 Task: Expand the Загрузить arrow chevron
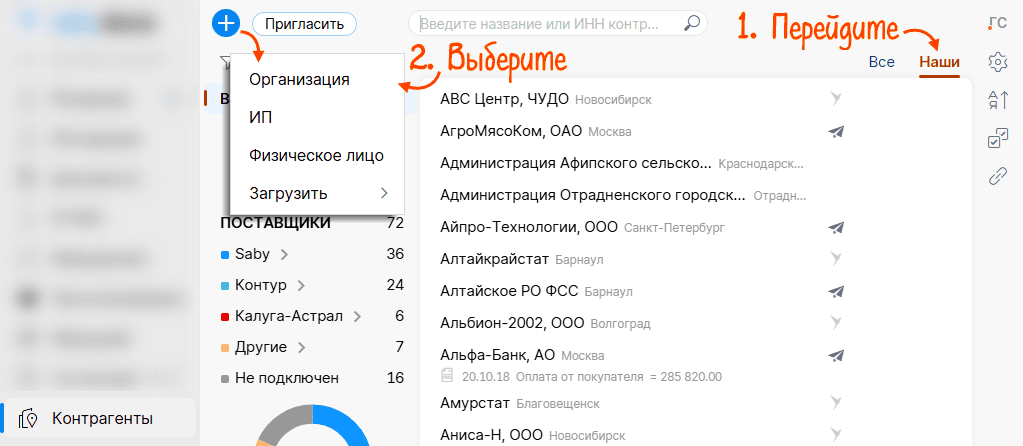point(384,194)
